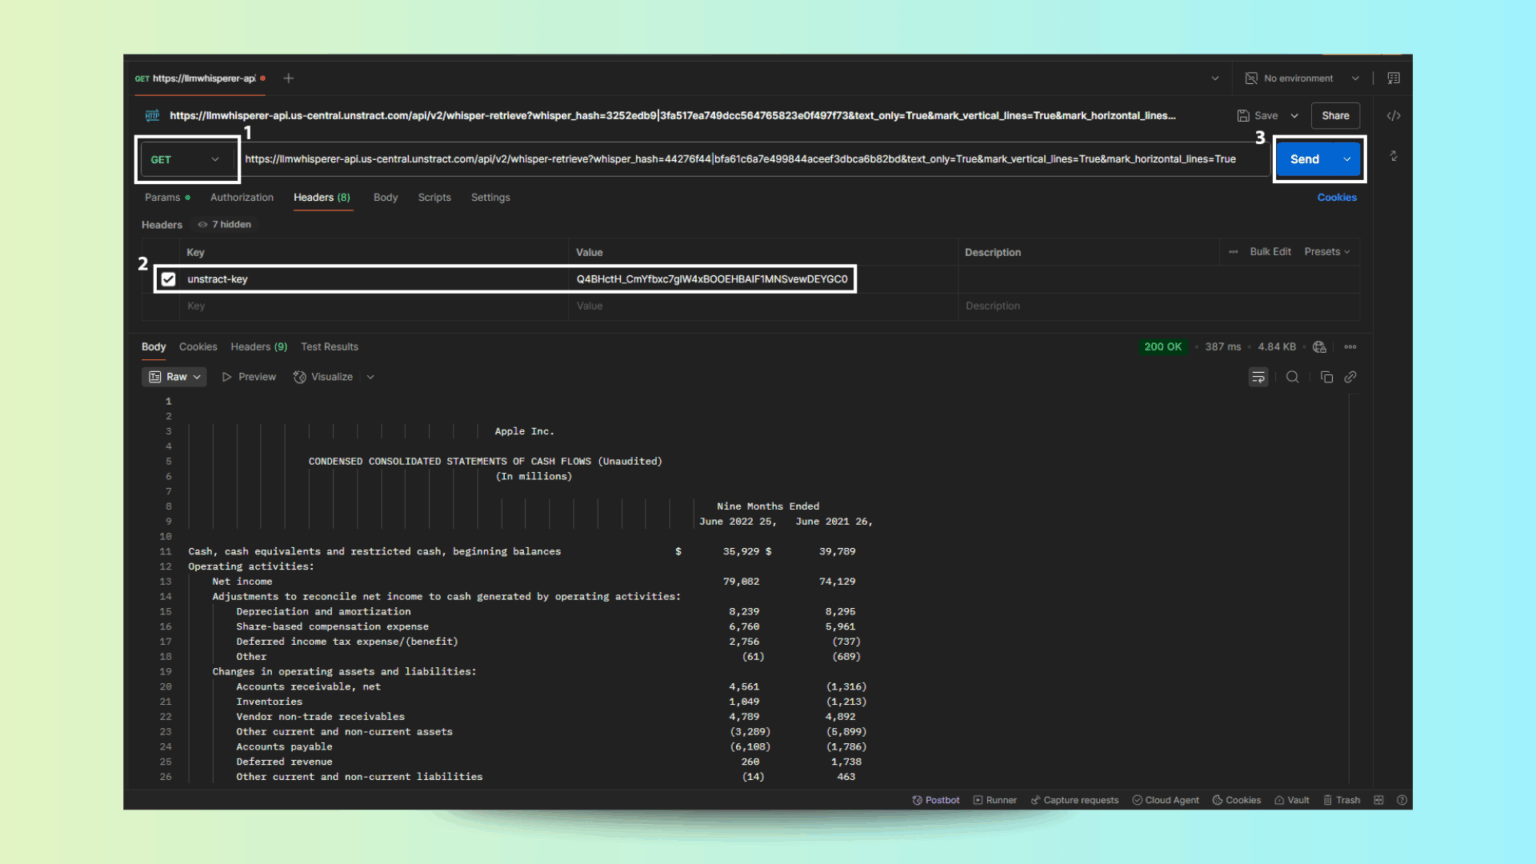Screen dimensions: 1536x864
Task: Open the Raw format dropdown
Action: (x=175, y=377)
